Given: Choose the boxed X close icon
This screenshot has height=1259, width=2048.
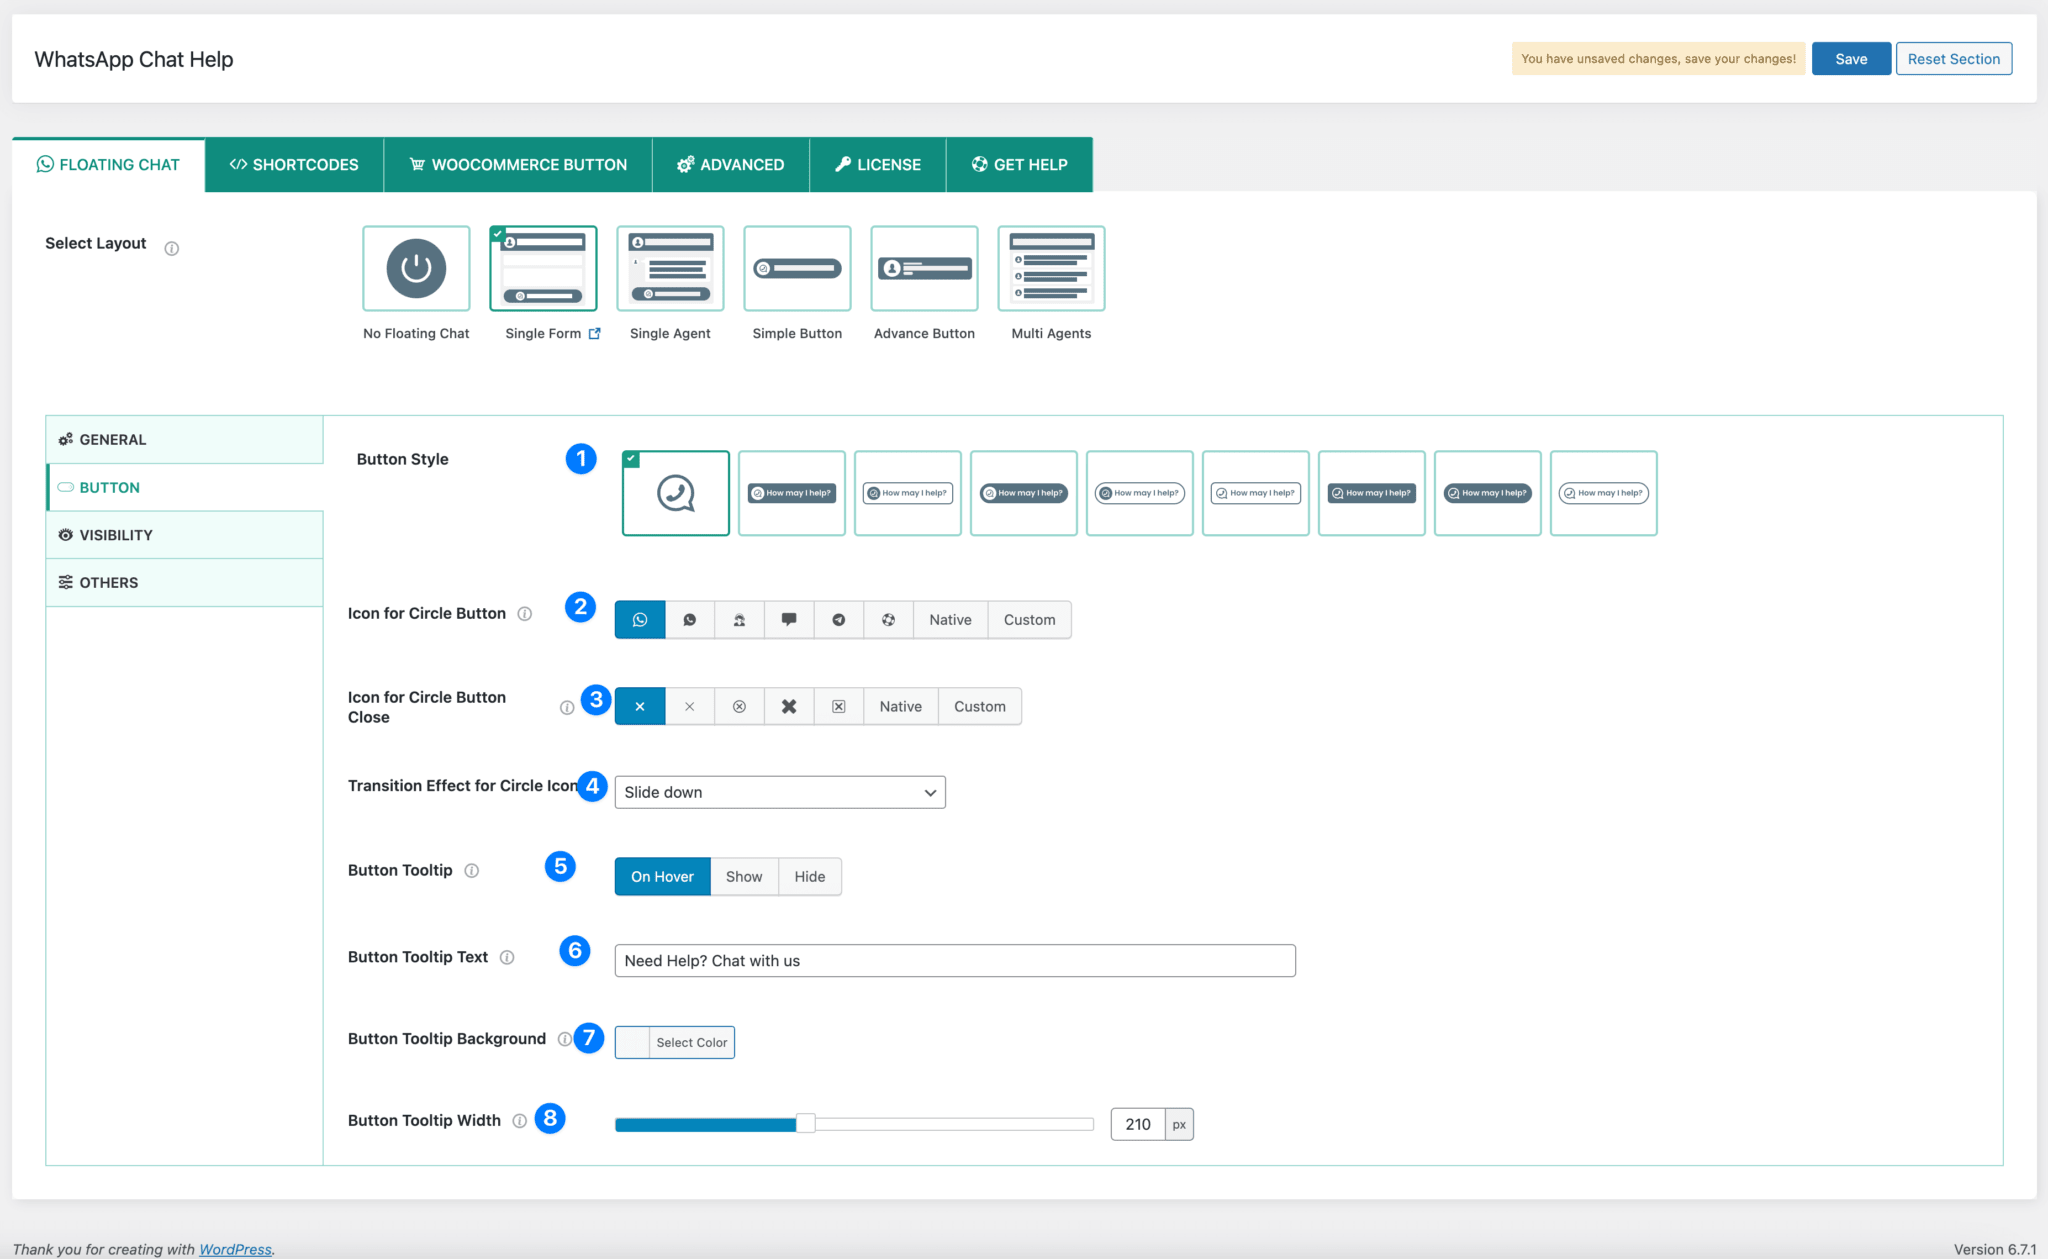Looking at the screenshot, I should (x=839, y=707).
